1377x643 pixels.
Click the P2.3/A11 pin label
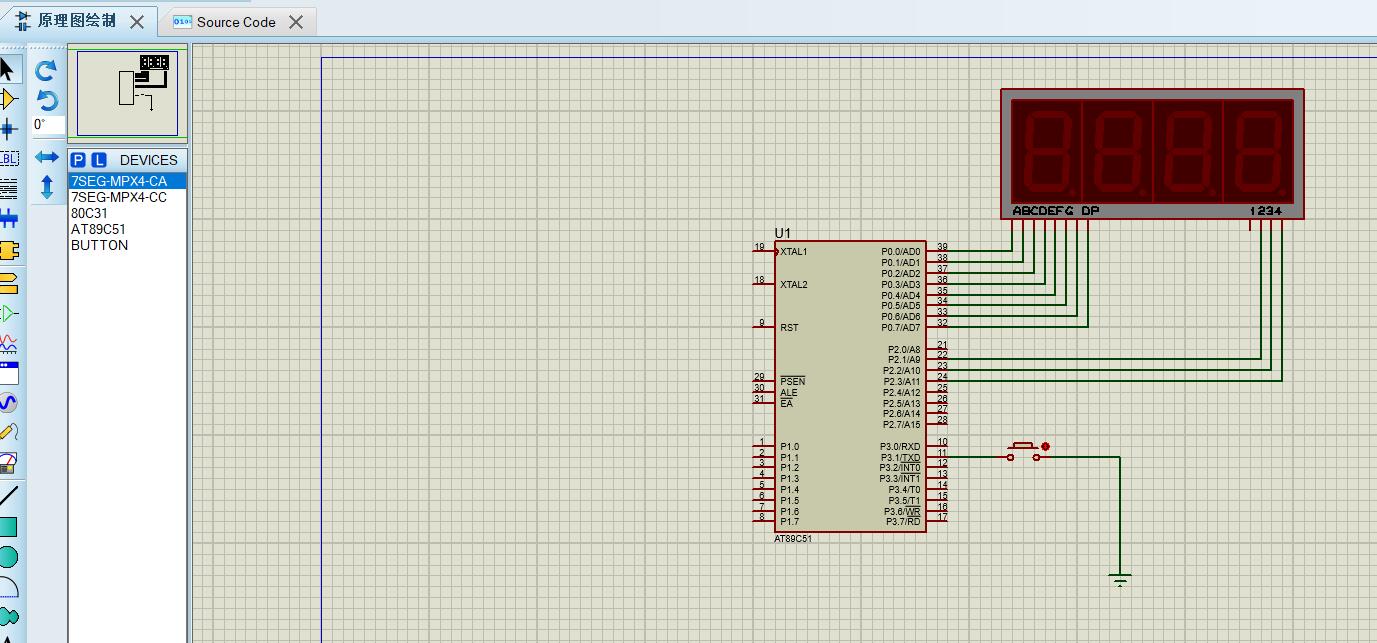(902, 382)
